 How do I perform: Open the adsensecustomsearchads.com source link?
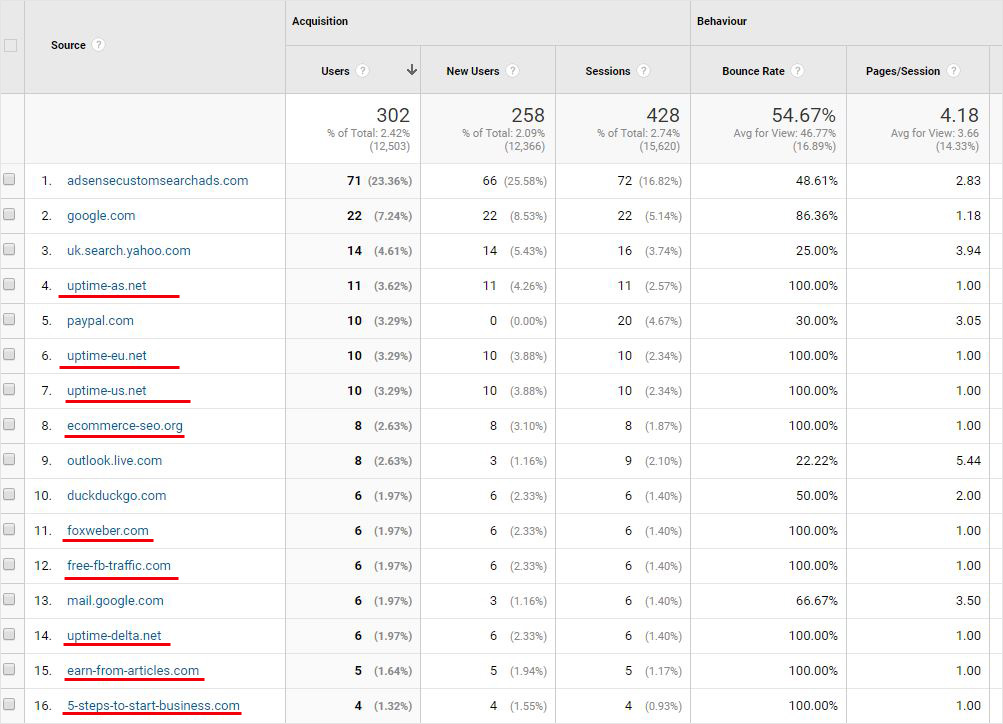click(157, 180)
